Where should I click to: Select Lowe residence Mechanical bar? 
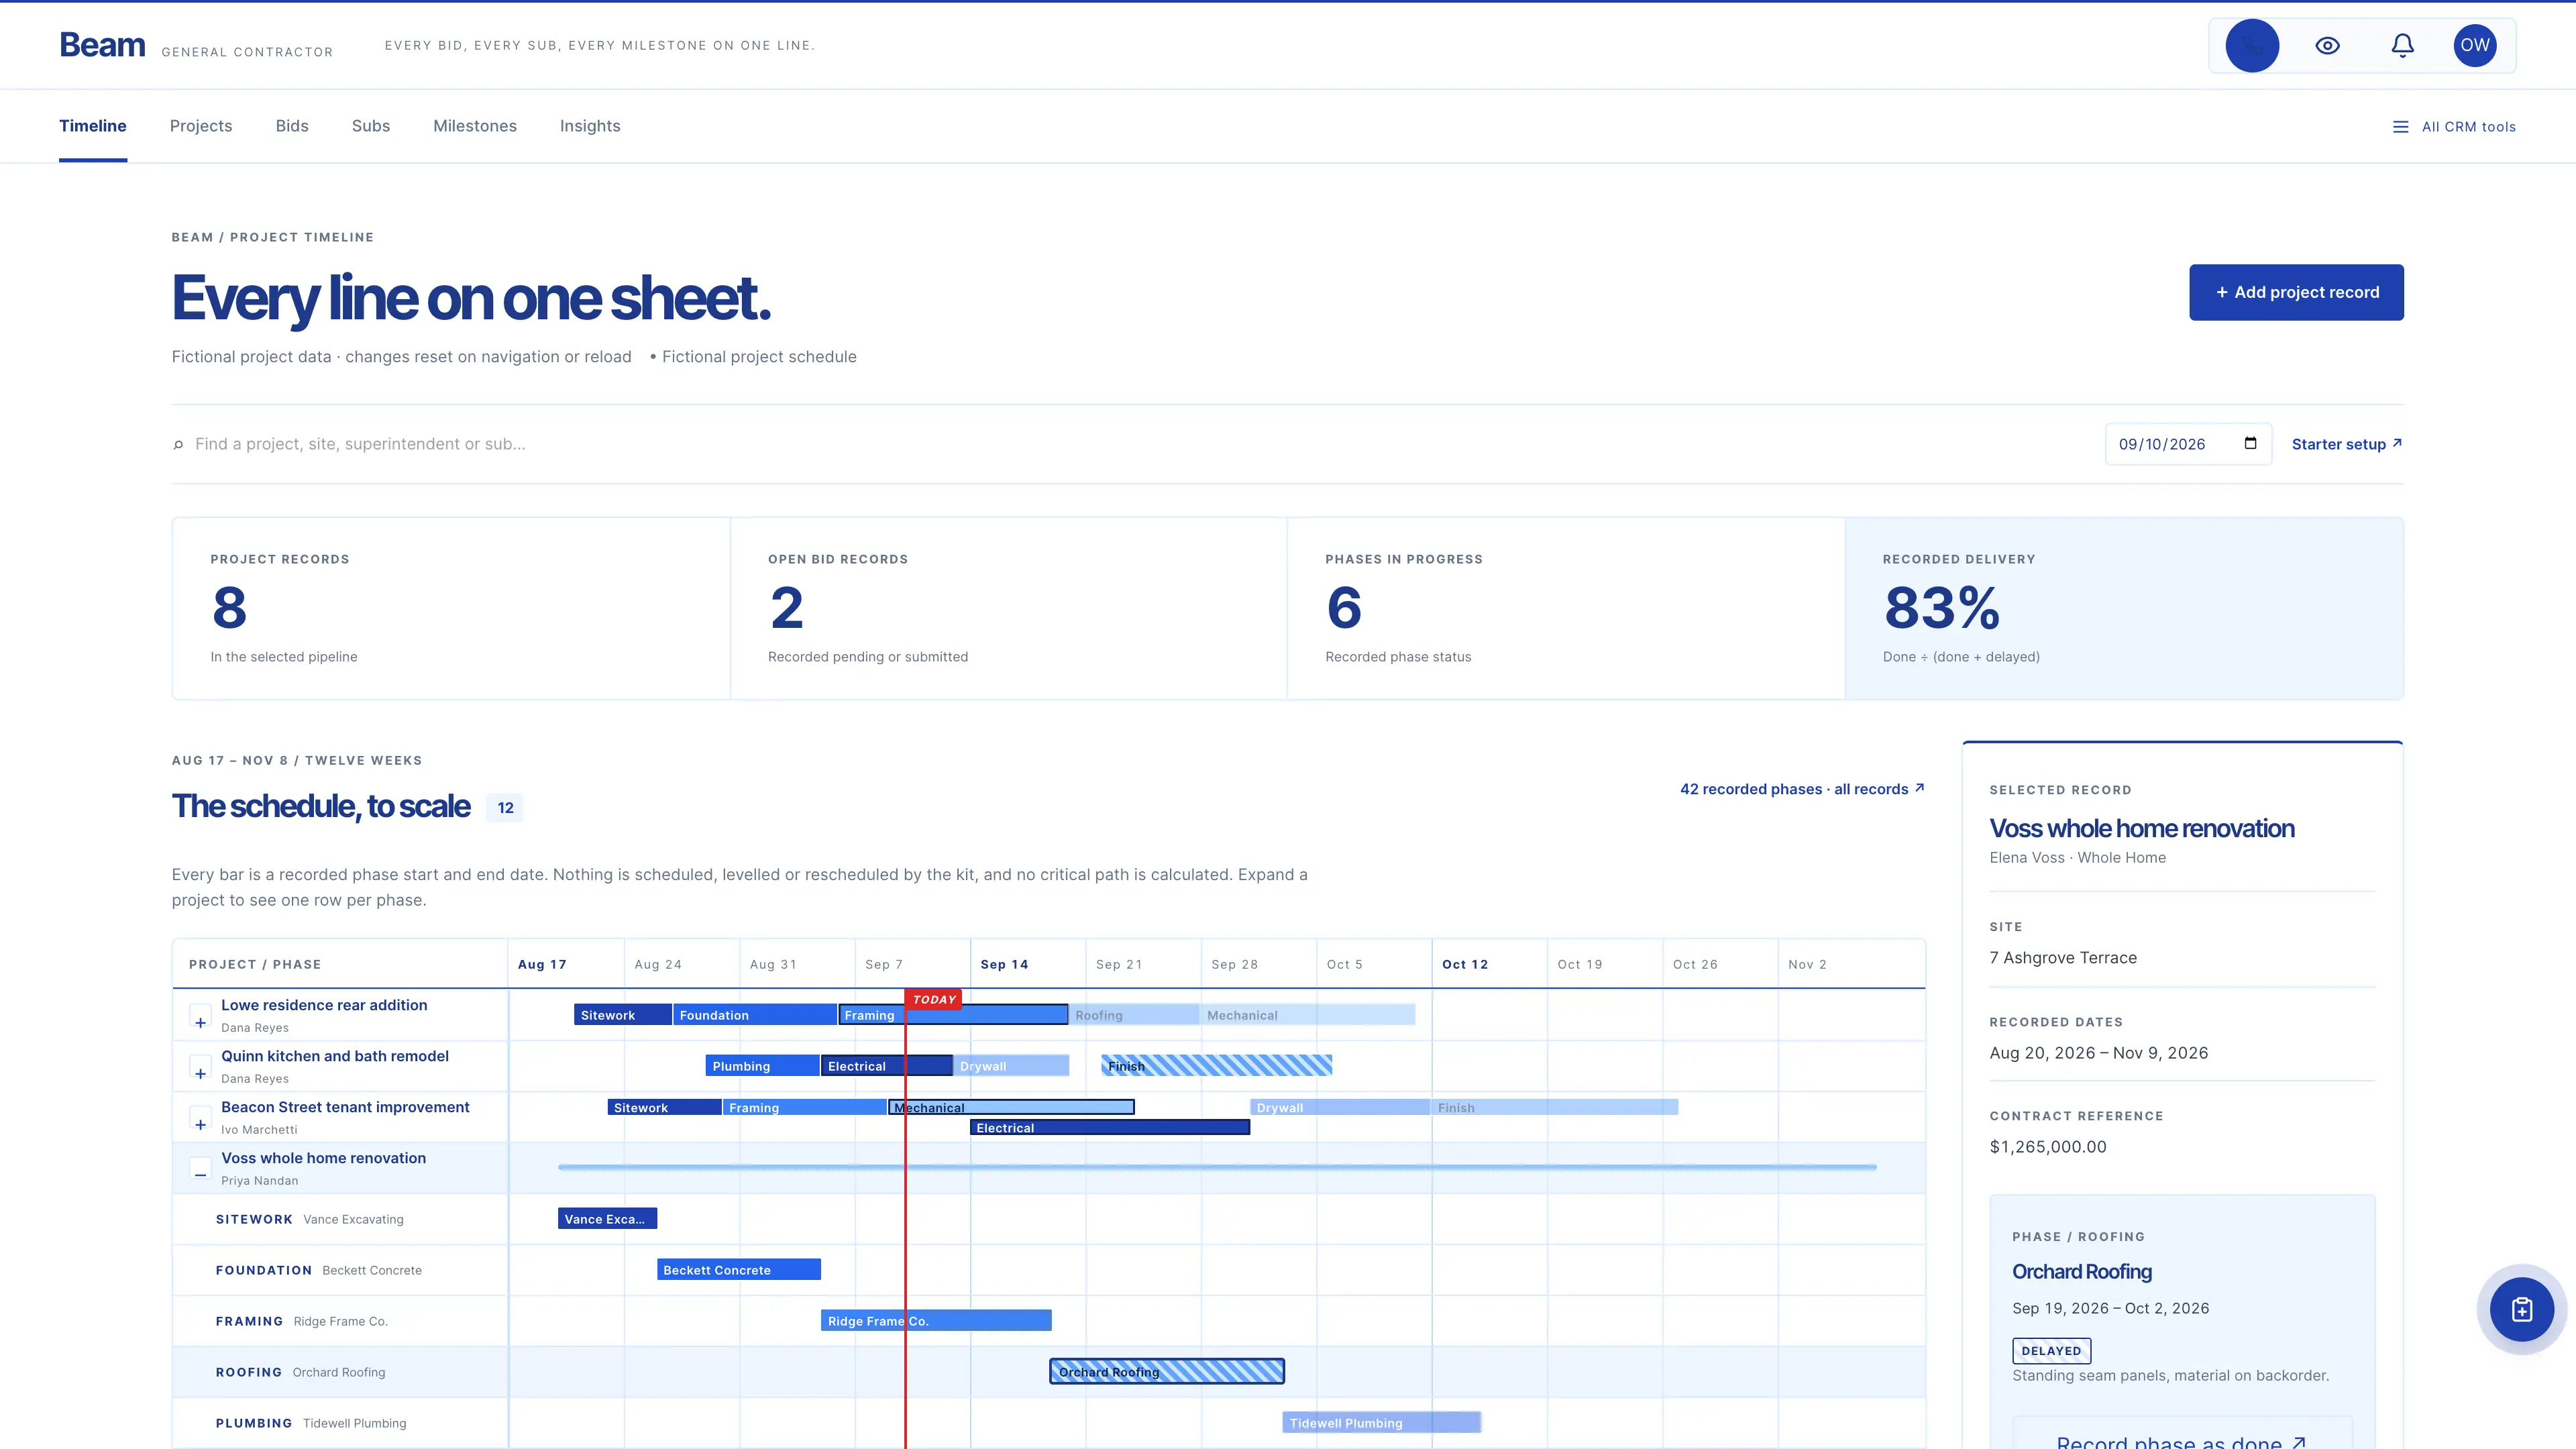[1308, 1015]
